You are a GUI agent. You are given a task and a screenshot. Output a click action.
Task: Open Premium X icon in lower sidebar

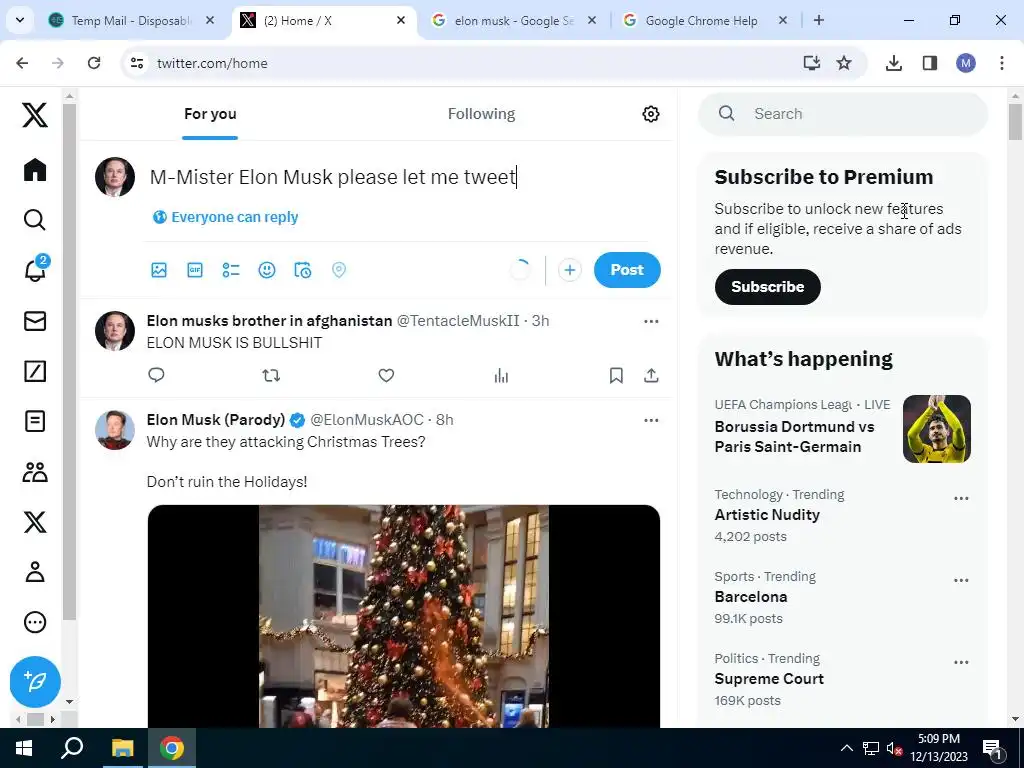(35, 522)
